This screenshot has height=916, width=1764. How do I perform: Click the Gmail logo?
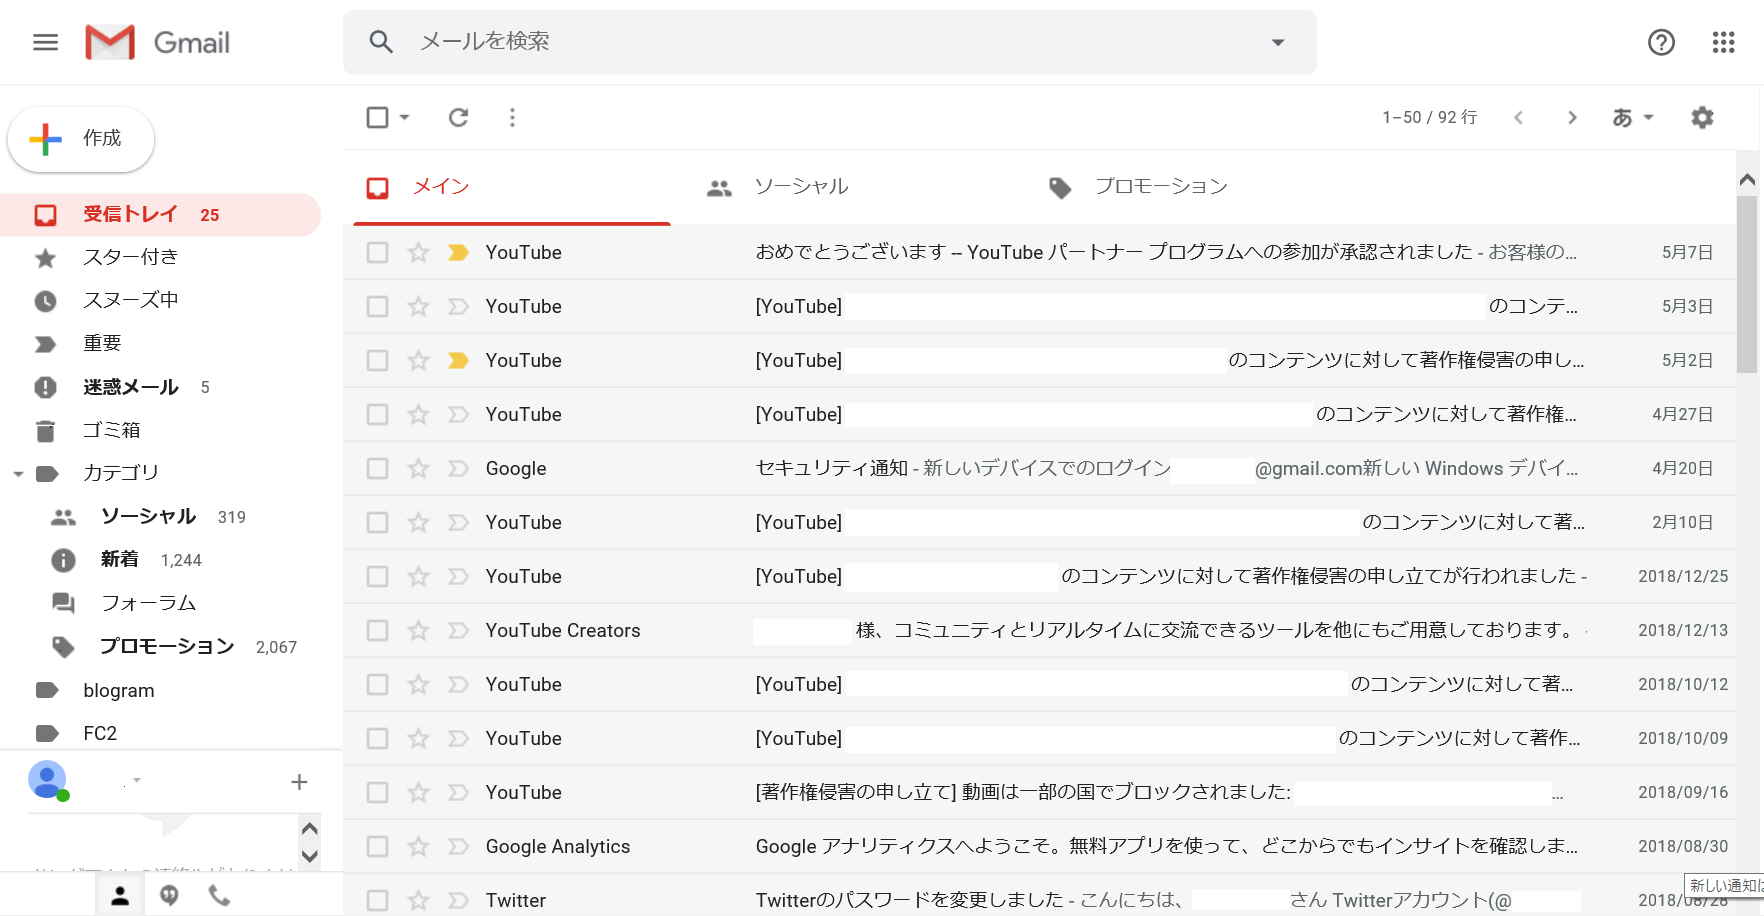(x=158, y=42)
